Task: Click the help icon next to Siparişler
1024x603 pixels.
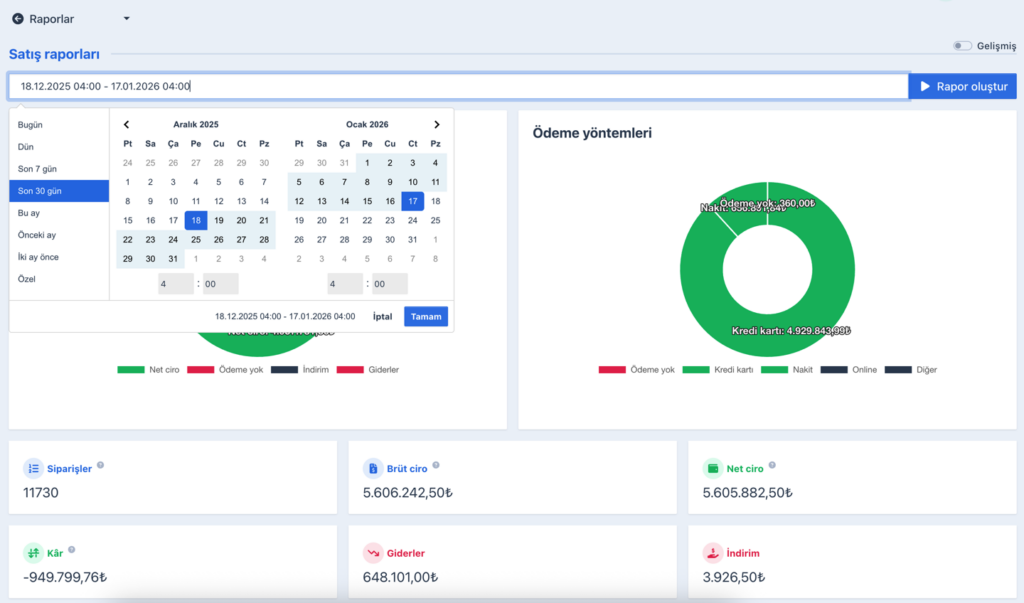Action: pos(100,465)
